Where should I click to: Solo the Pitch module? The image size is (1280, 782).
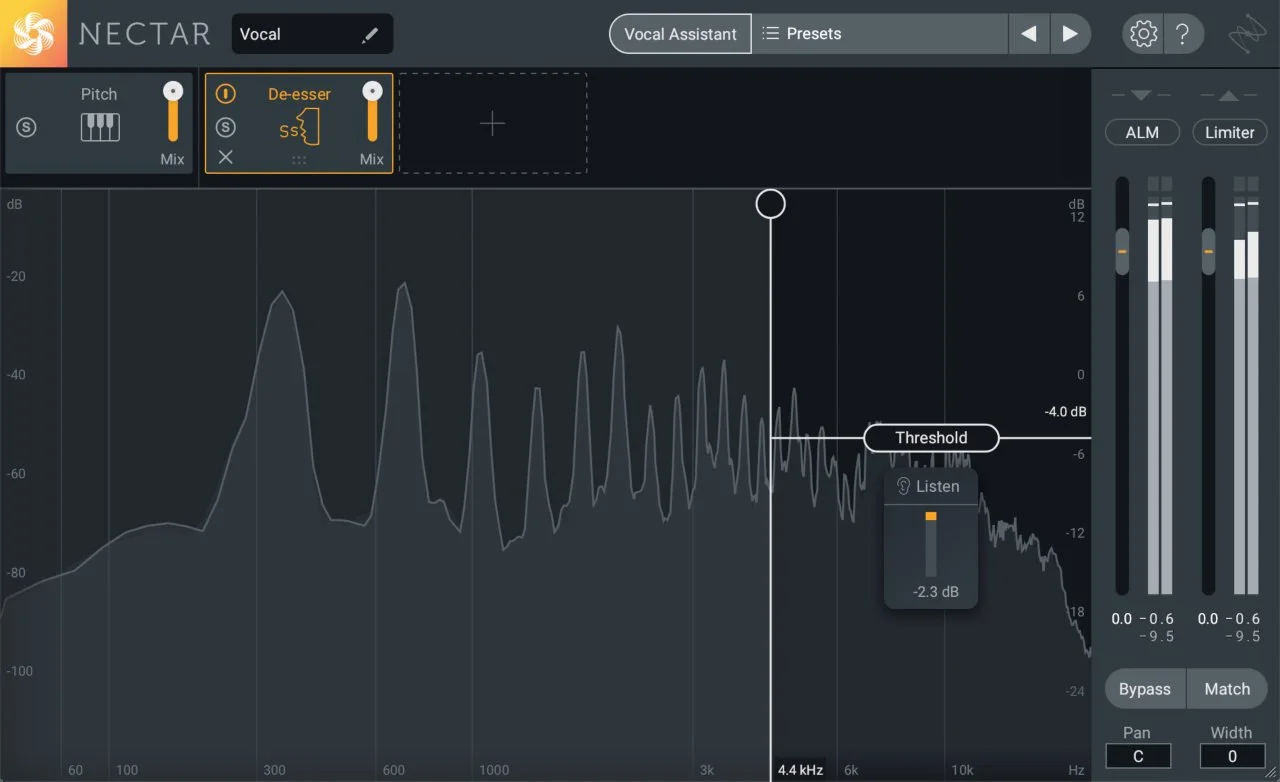pos(26,127)
